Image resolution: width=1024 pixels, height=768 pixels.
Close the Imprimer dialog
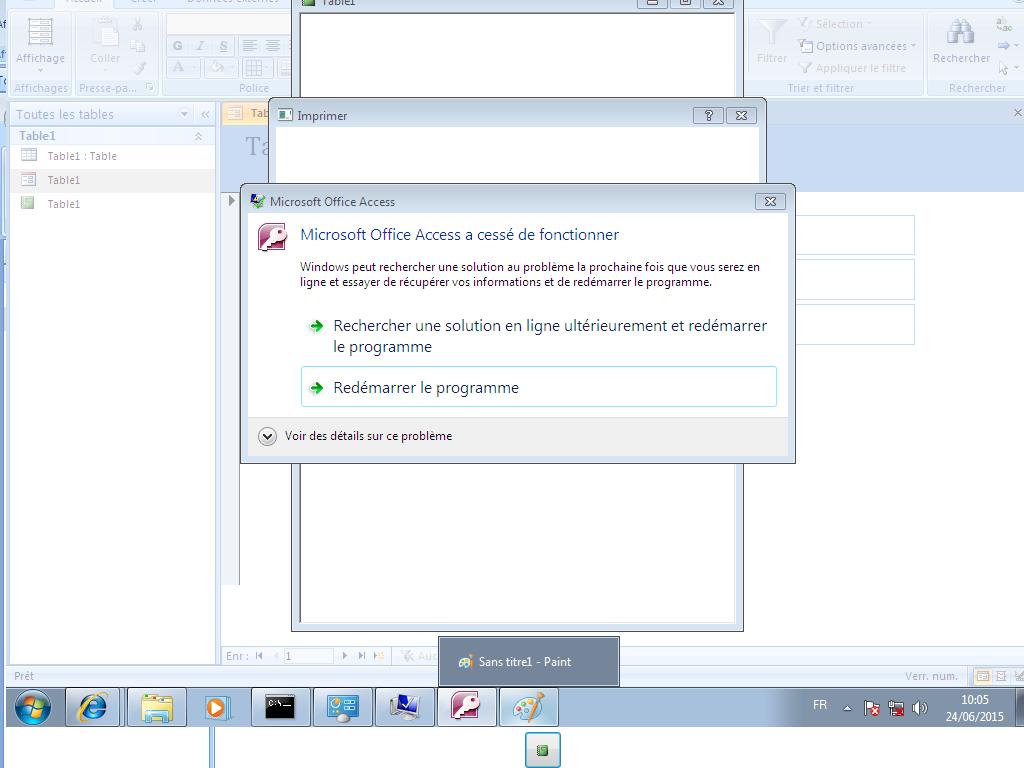pos(741,116)
